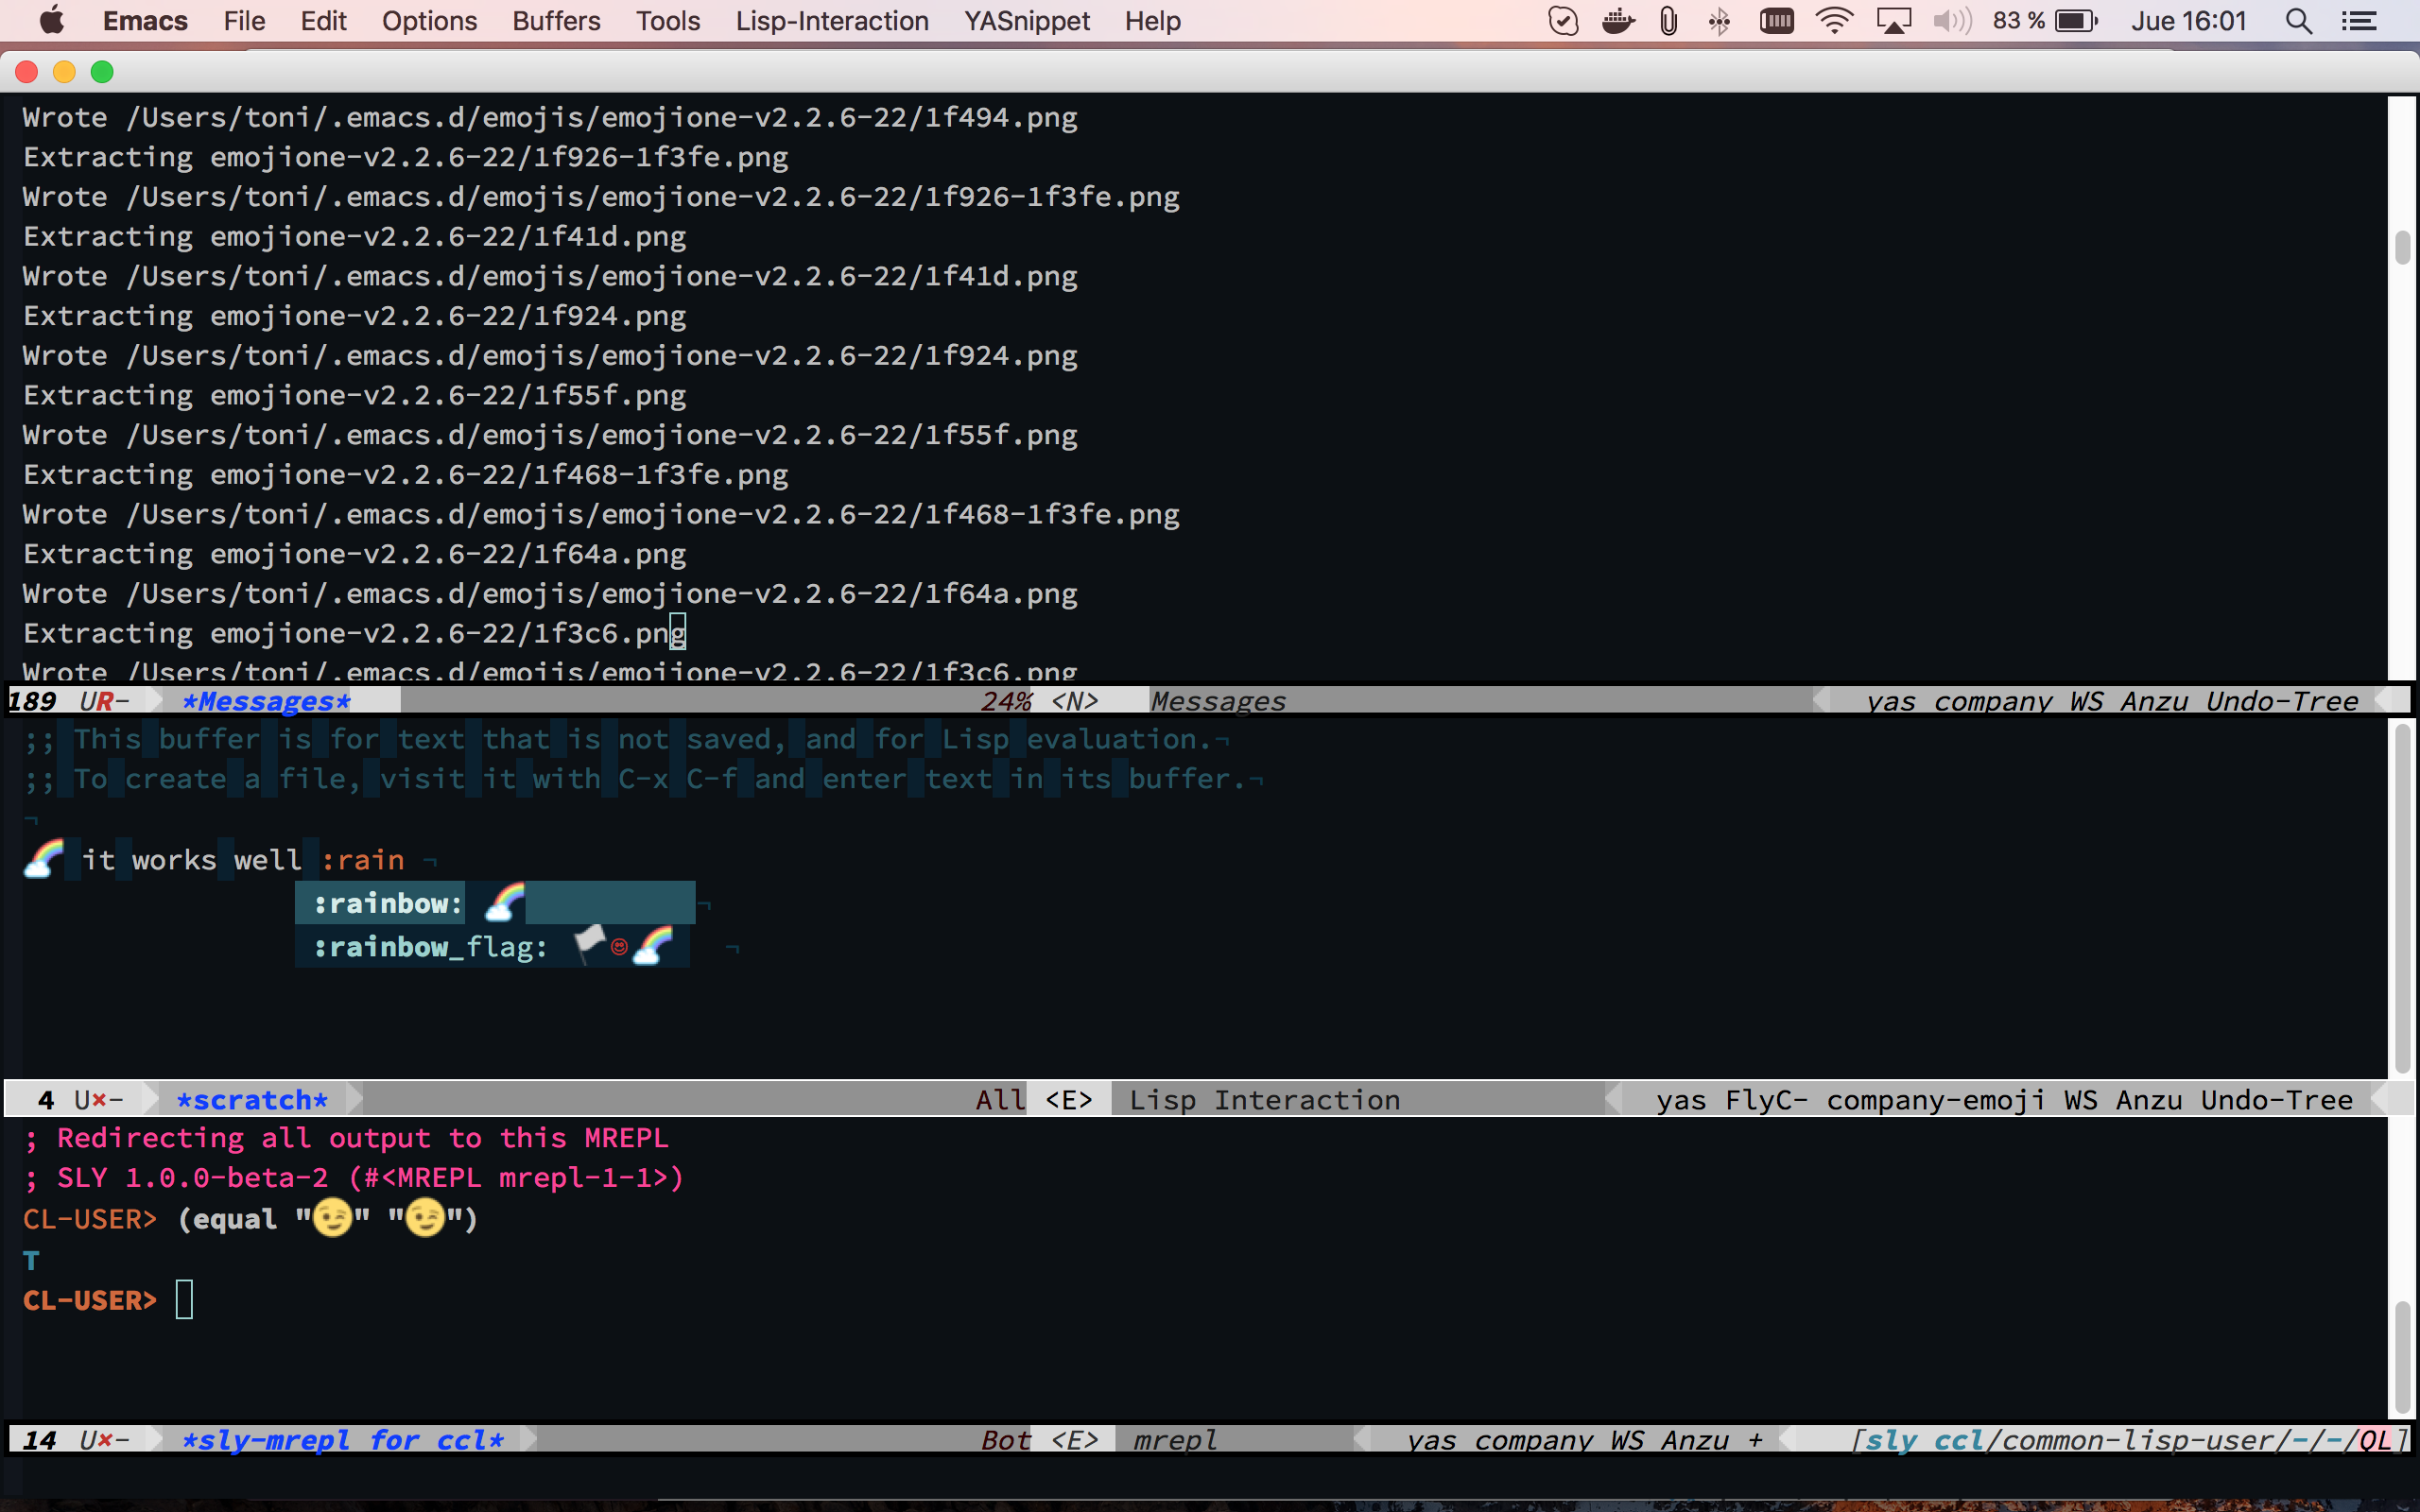Open the YASnippet menu
Screen dimensions: 2420x1512
coord(1026,20)
